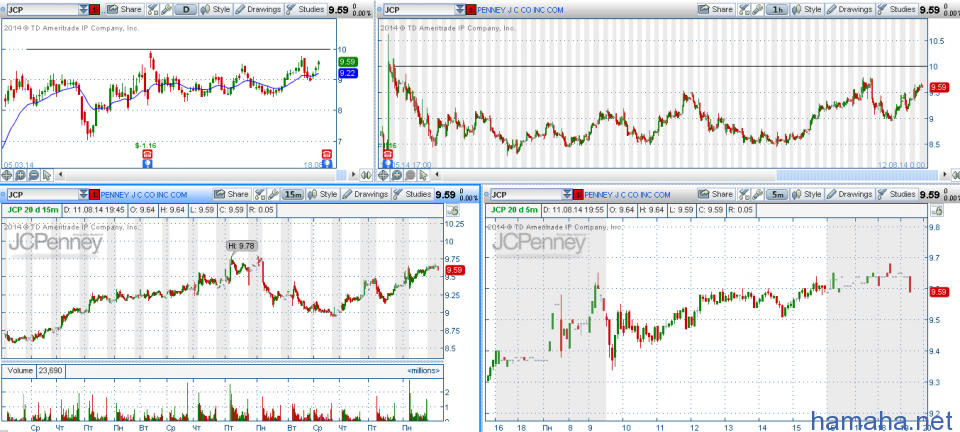This screenshot has height=432, width=960.
Task: Toggle the 5m timeframe button
Action: tap(777, 195)
